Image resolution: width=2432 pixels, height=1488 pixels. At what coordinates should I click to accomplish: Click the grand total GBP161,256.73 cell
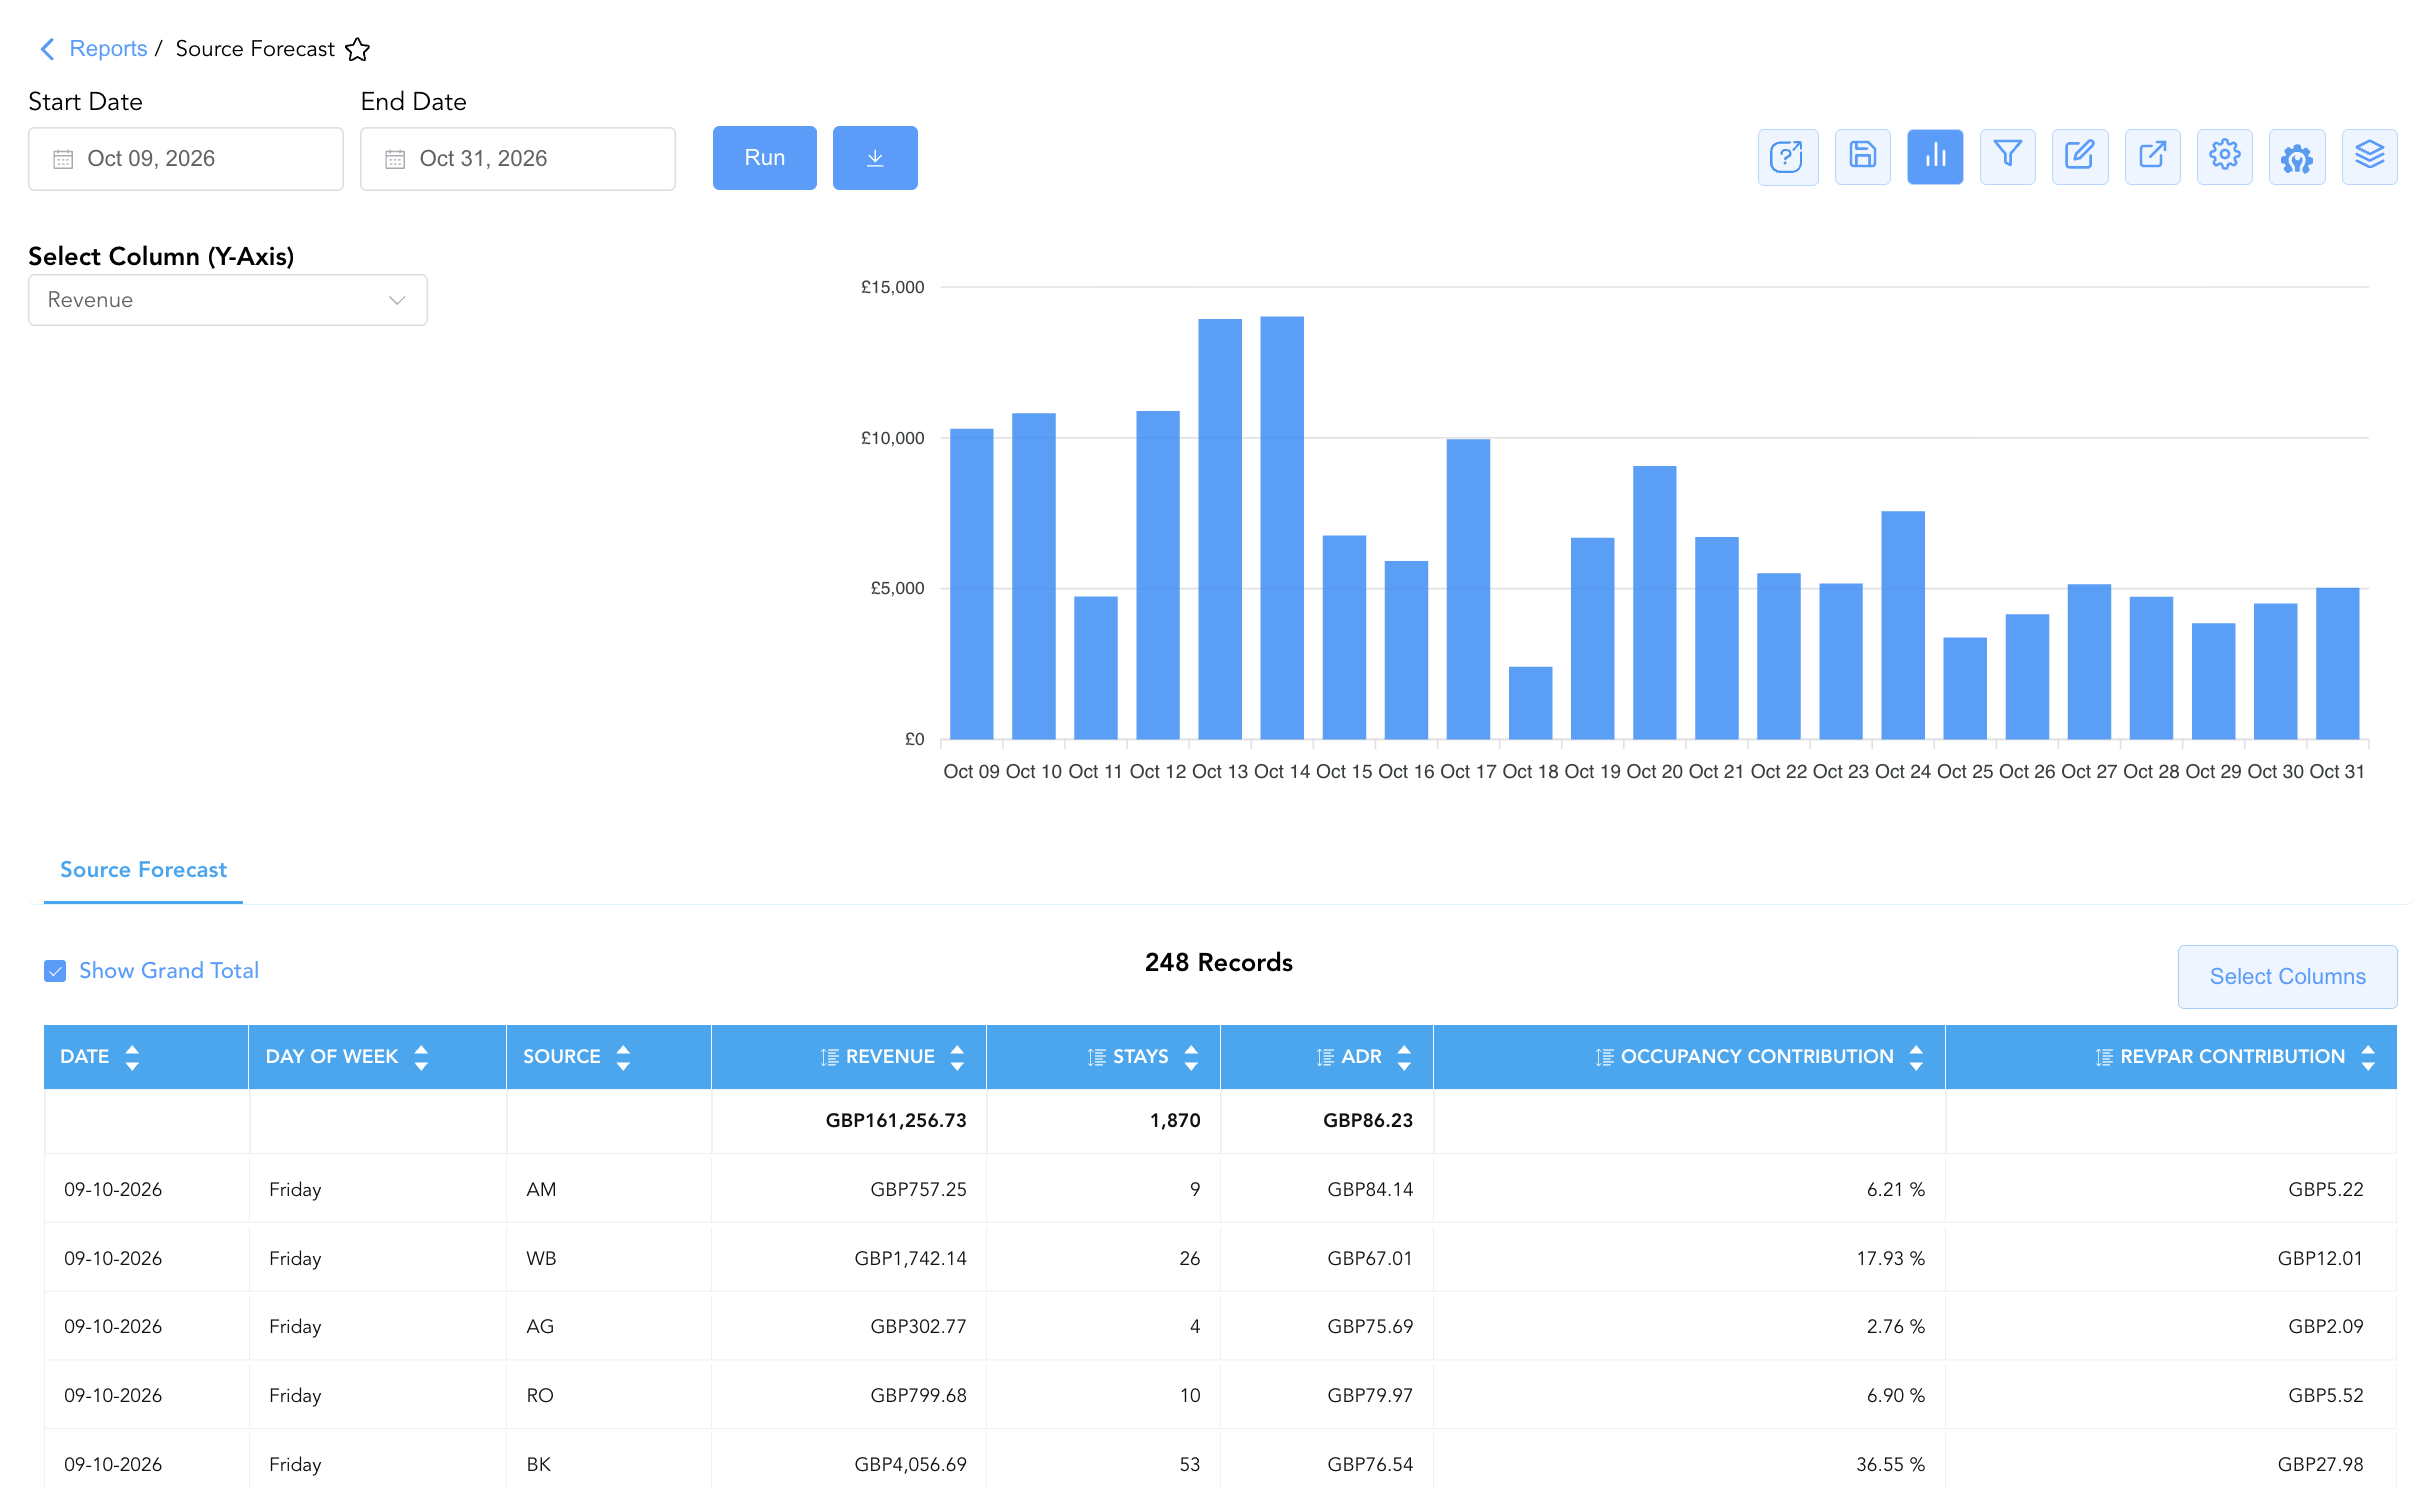pyautogui.click(x=849, y=1121)
